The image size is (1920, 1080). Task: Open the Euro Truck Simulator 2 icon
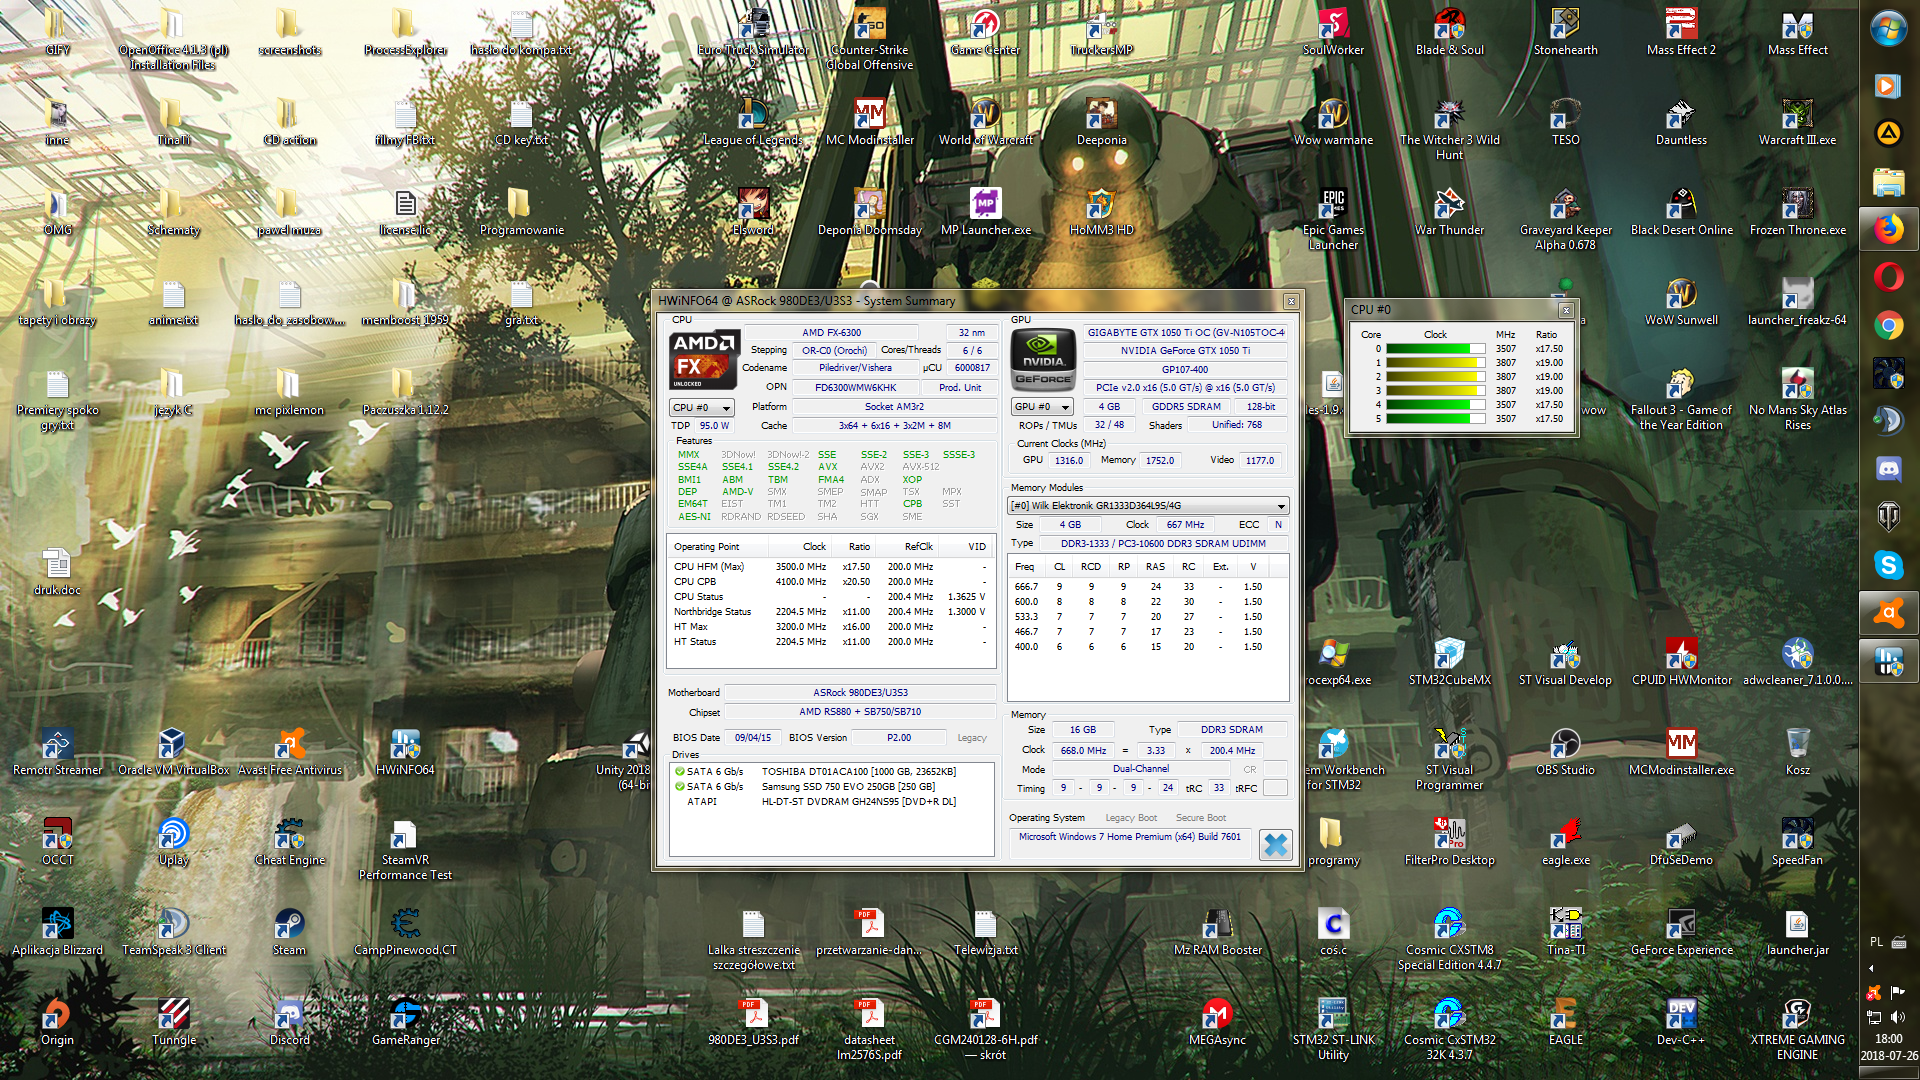(753, 39)
